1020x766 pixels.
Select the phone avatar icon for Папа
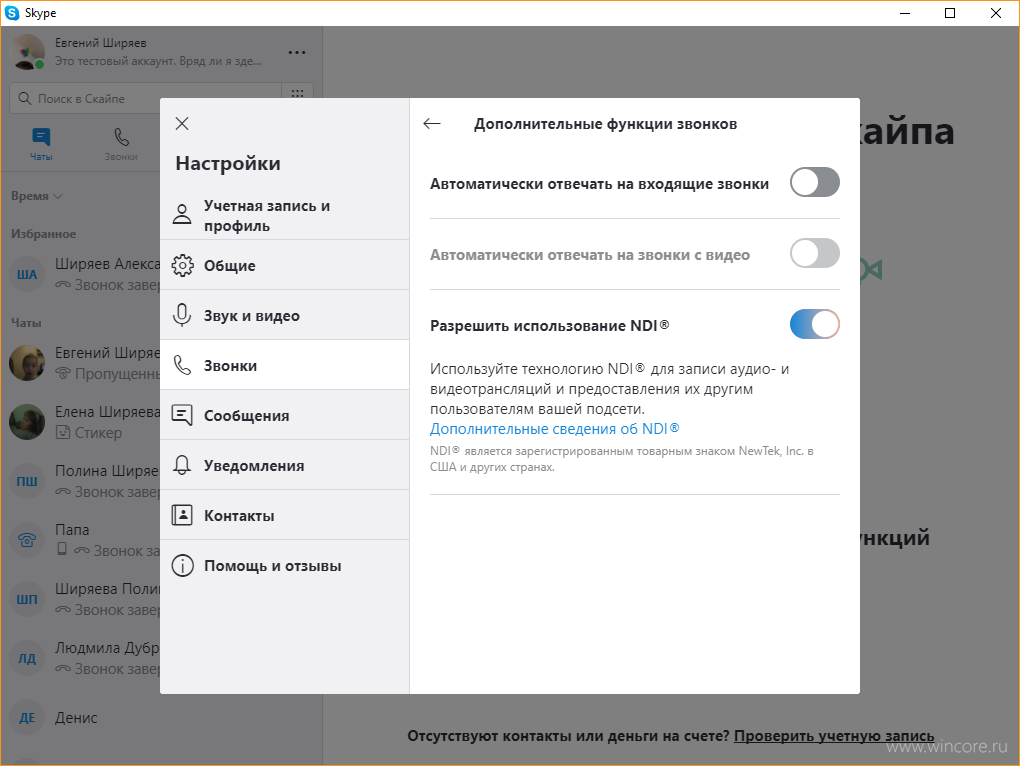point(27,540)
